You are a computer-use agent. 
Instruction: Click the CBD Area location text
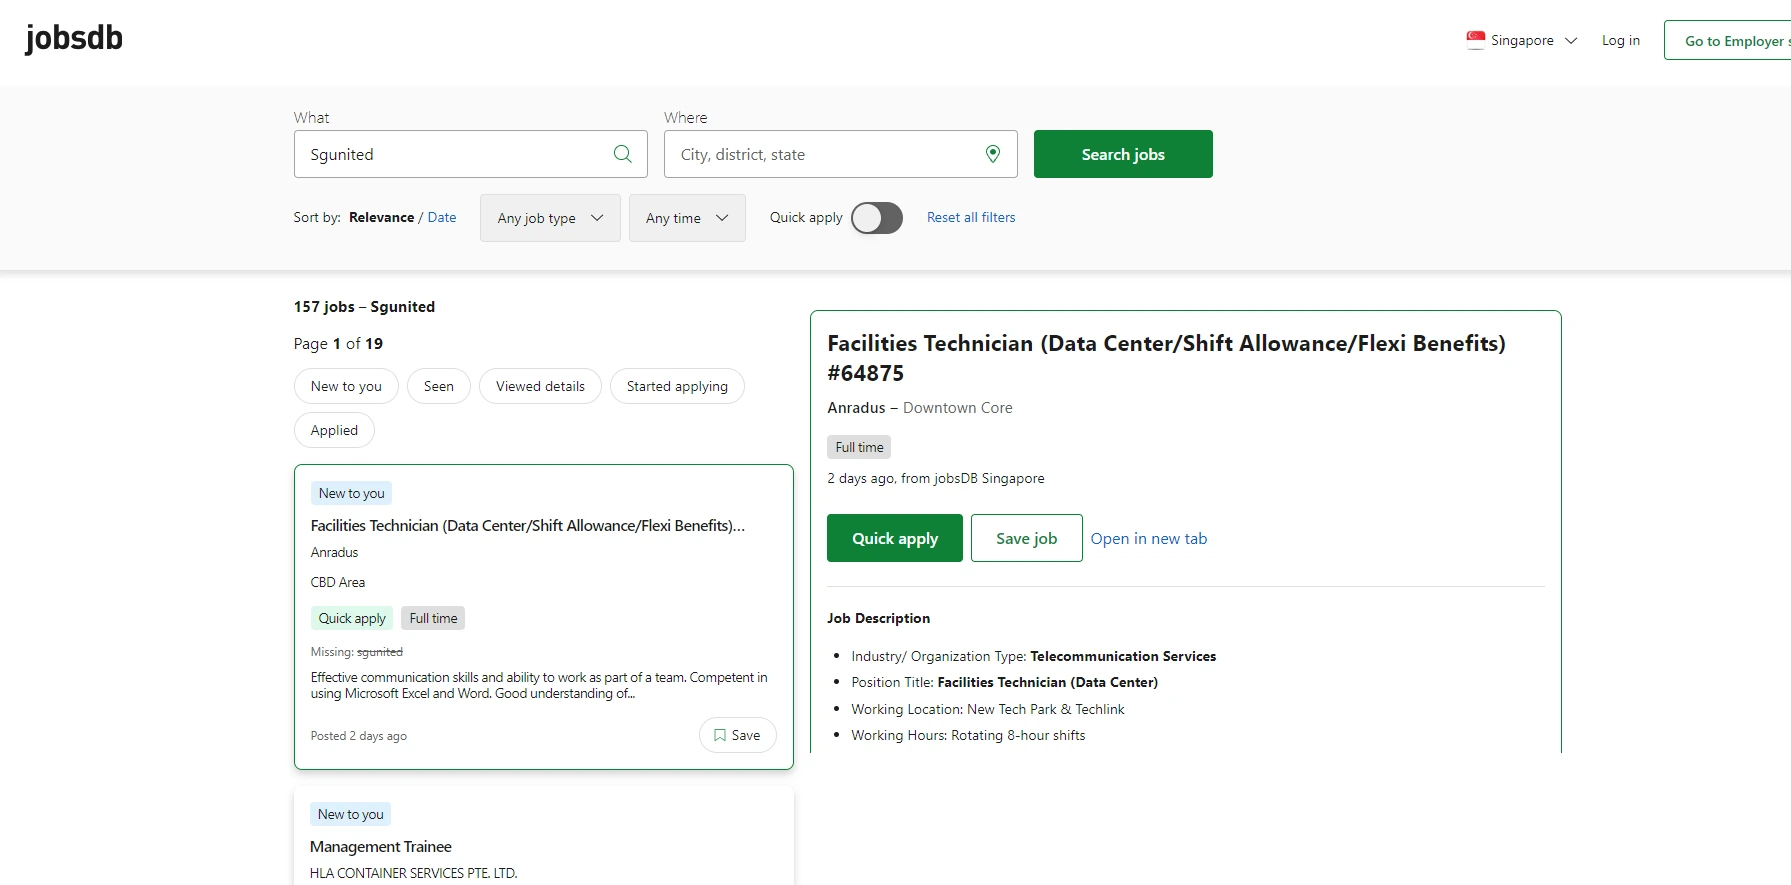click(338, 582)
